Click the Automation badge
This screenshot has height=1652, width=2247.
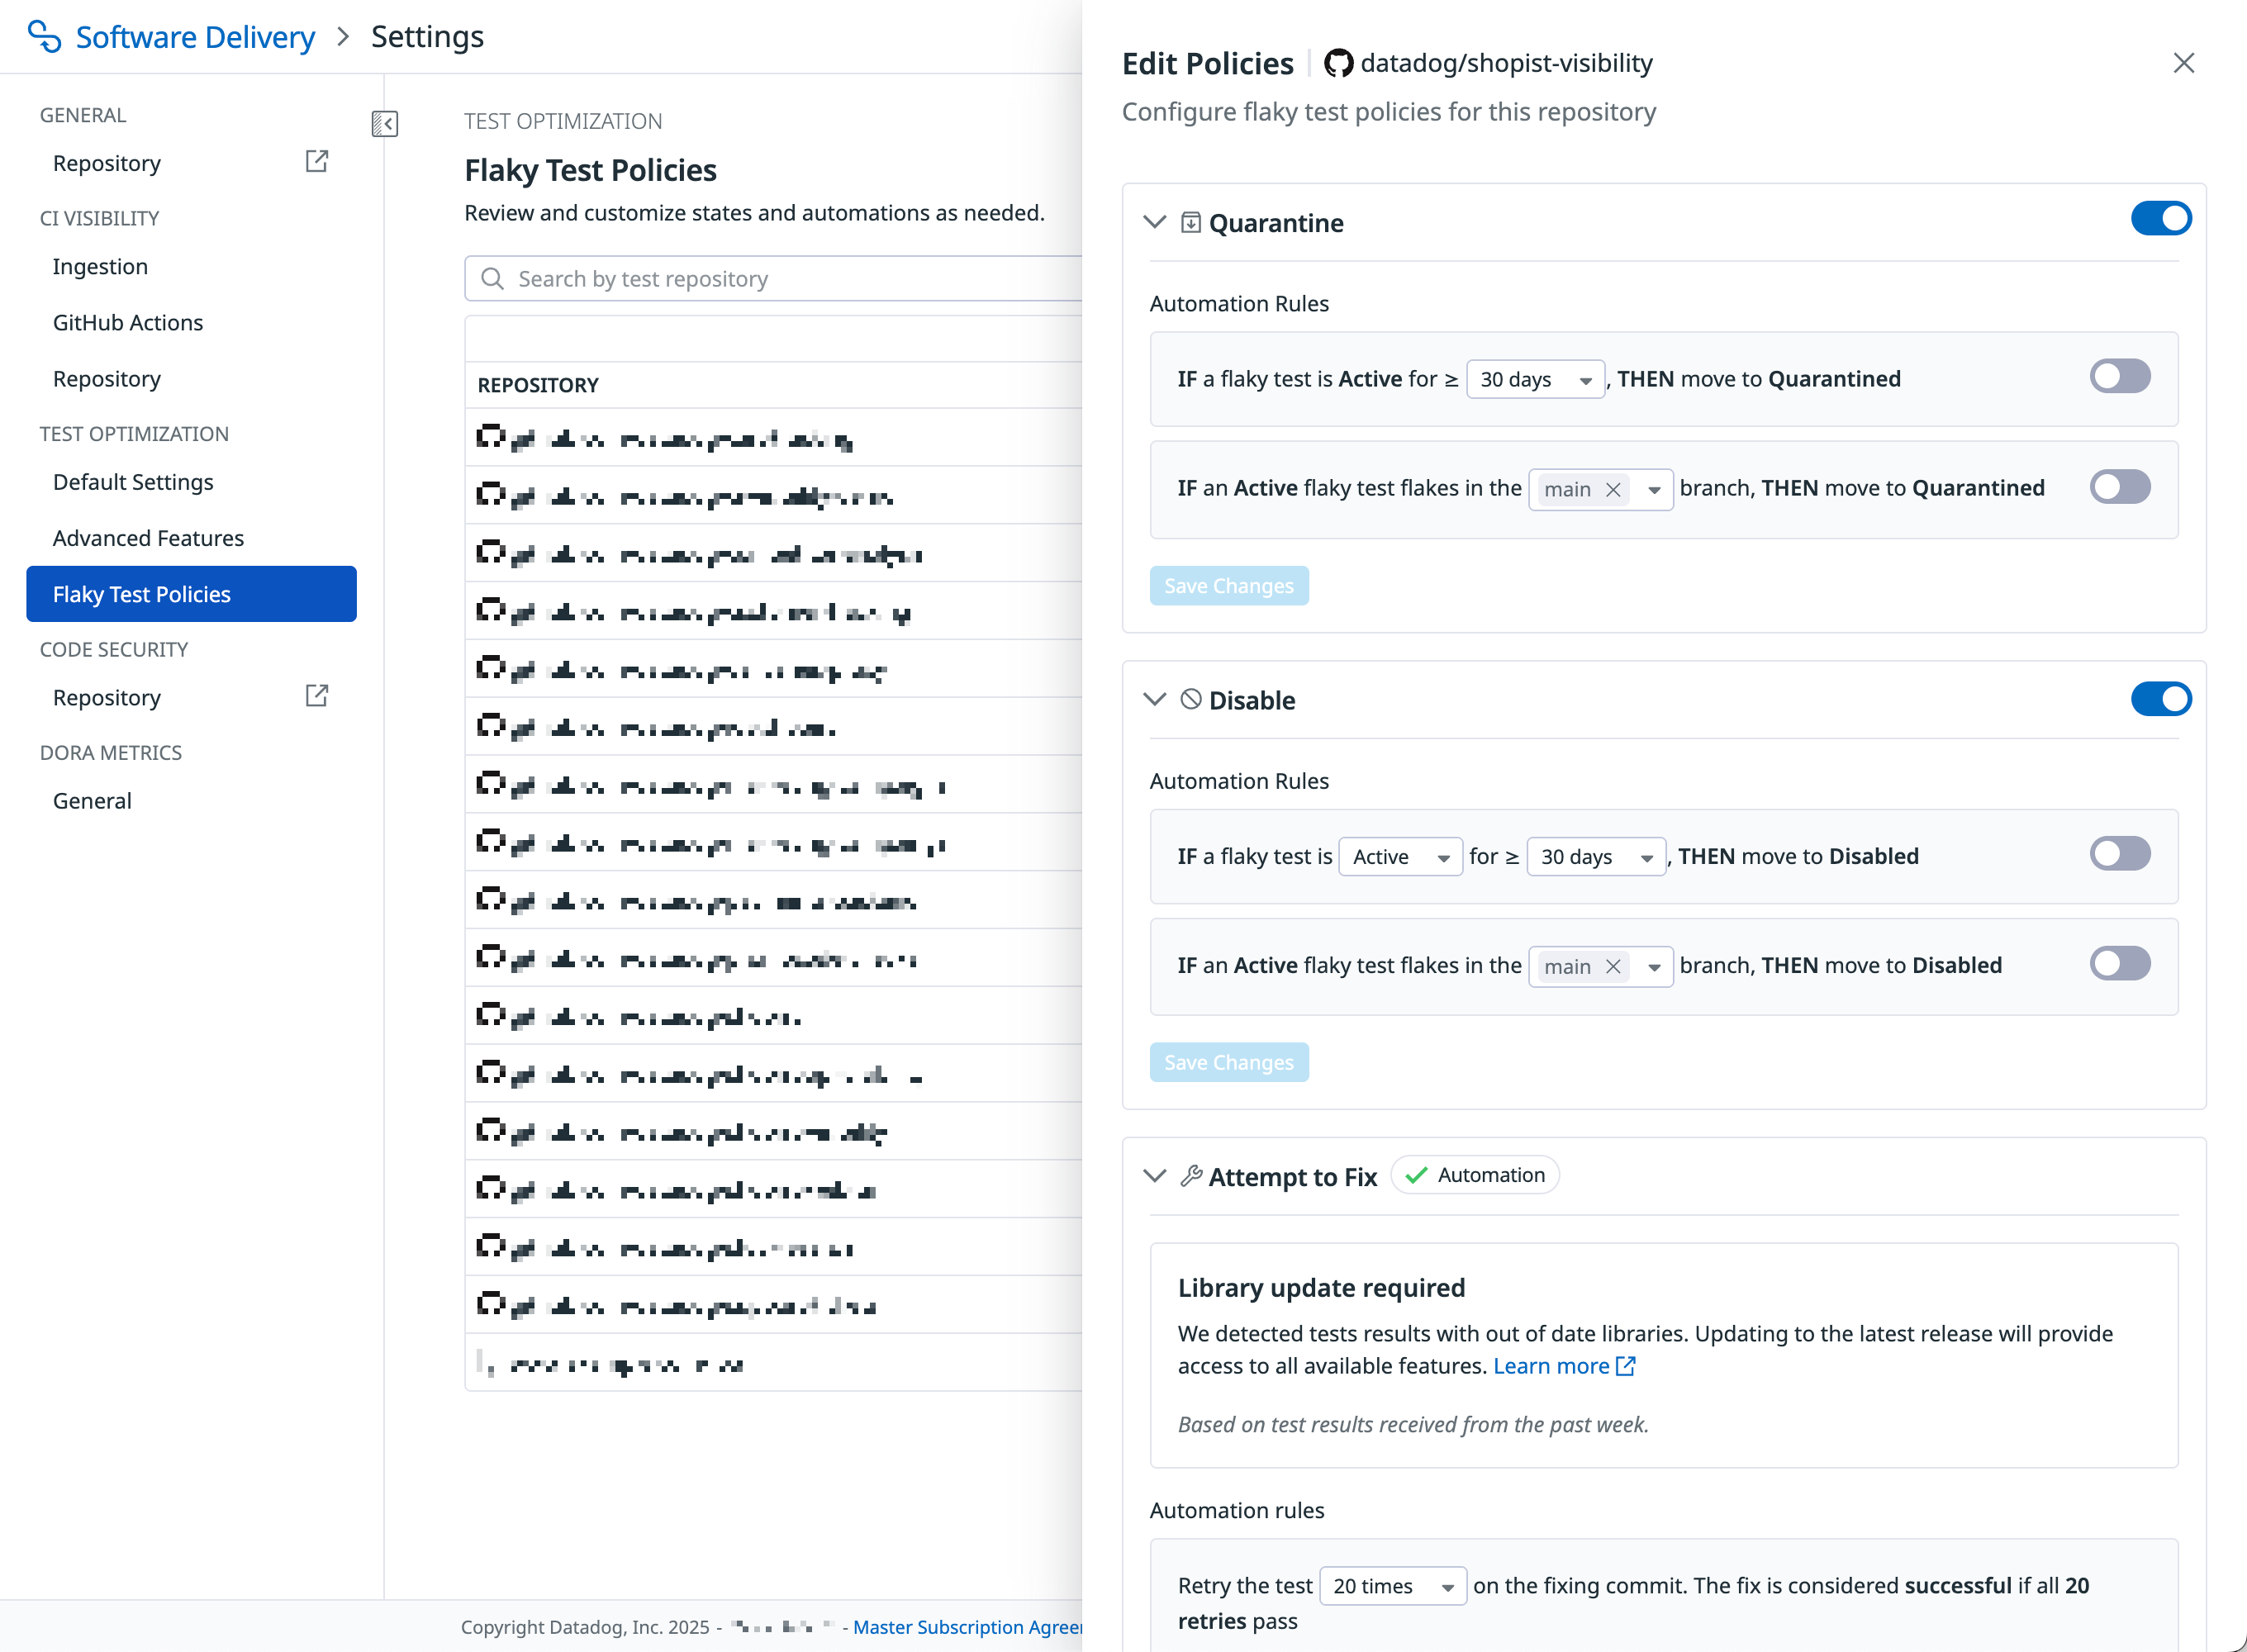(x=1475, y=1175)
